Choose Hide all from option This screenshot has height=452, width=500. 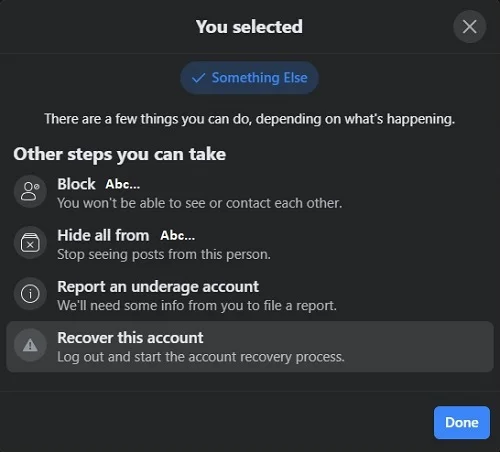pos(250,244)
